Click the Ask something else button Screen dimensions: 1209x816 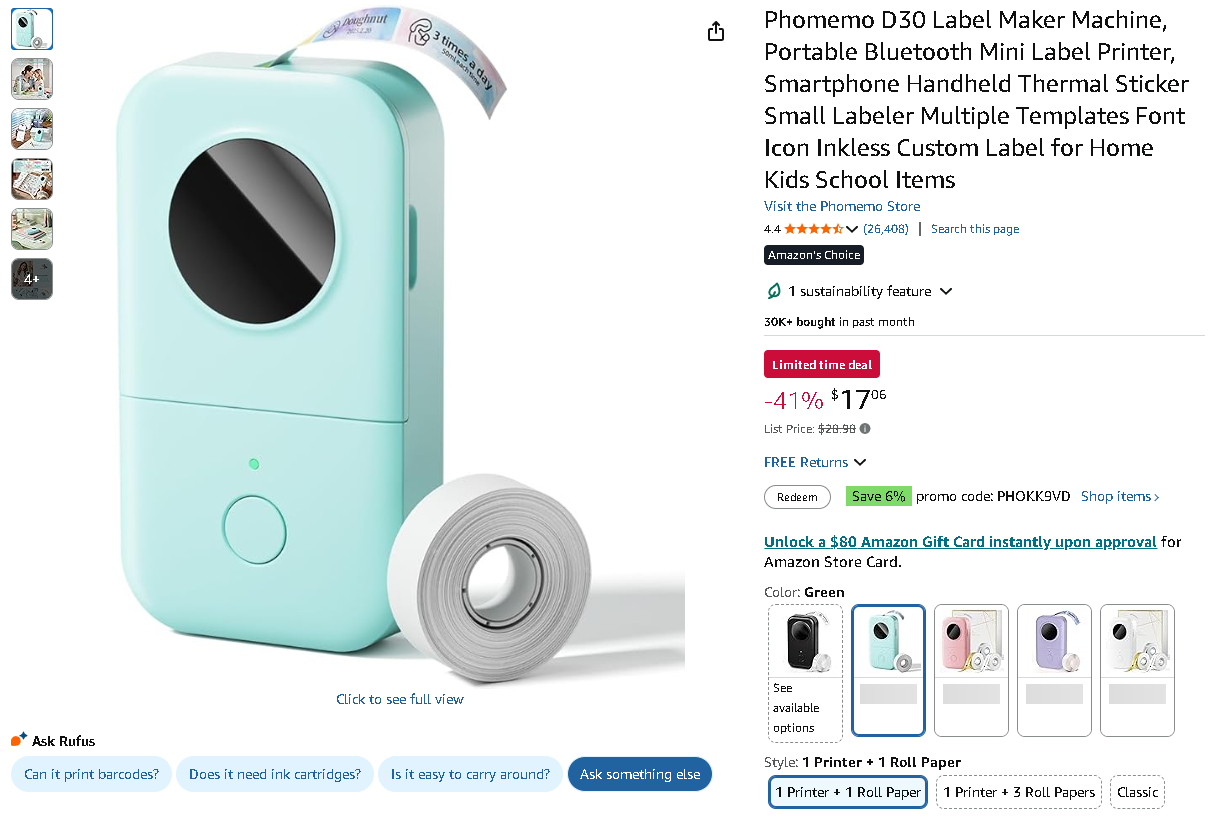640,774
